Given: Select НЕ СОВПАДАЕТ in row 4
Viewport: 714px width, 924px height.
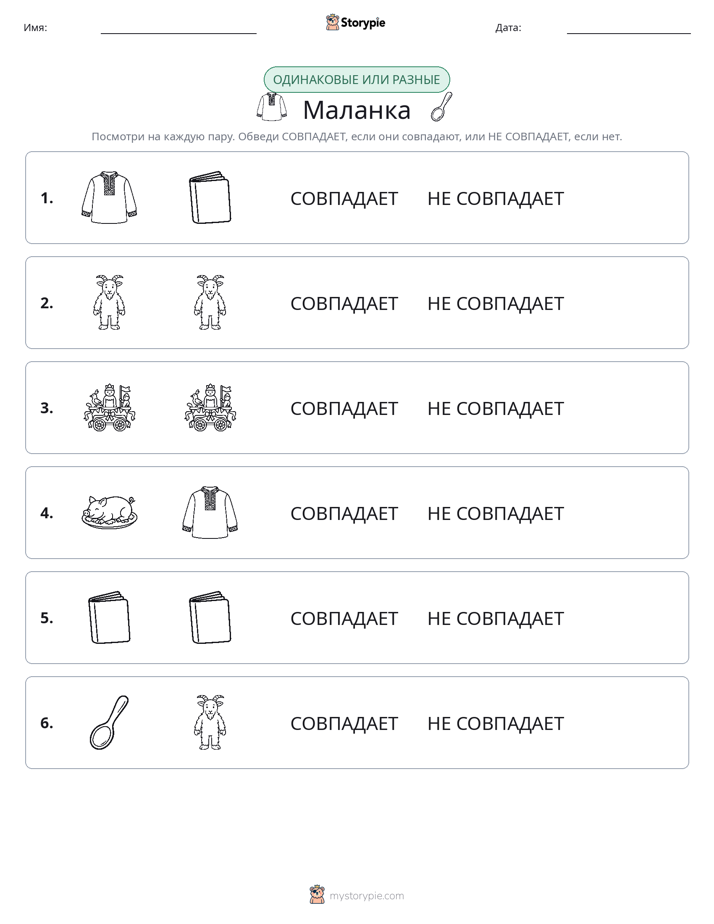Looking at the screenshot, I should click(x=495, y=513).
